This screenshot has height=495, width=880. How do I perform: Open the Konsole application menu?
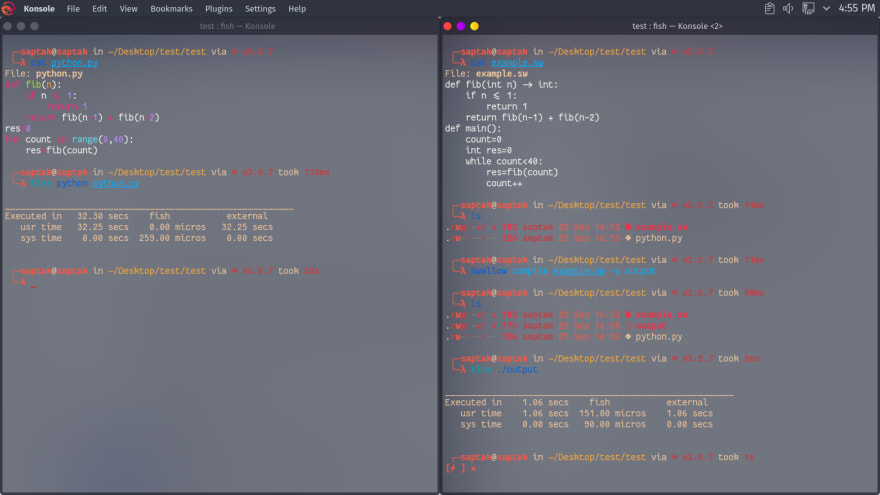(39, 9)
